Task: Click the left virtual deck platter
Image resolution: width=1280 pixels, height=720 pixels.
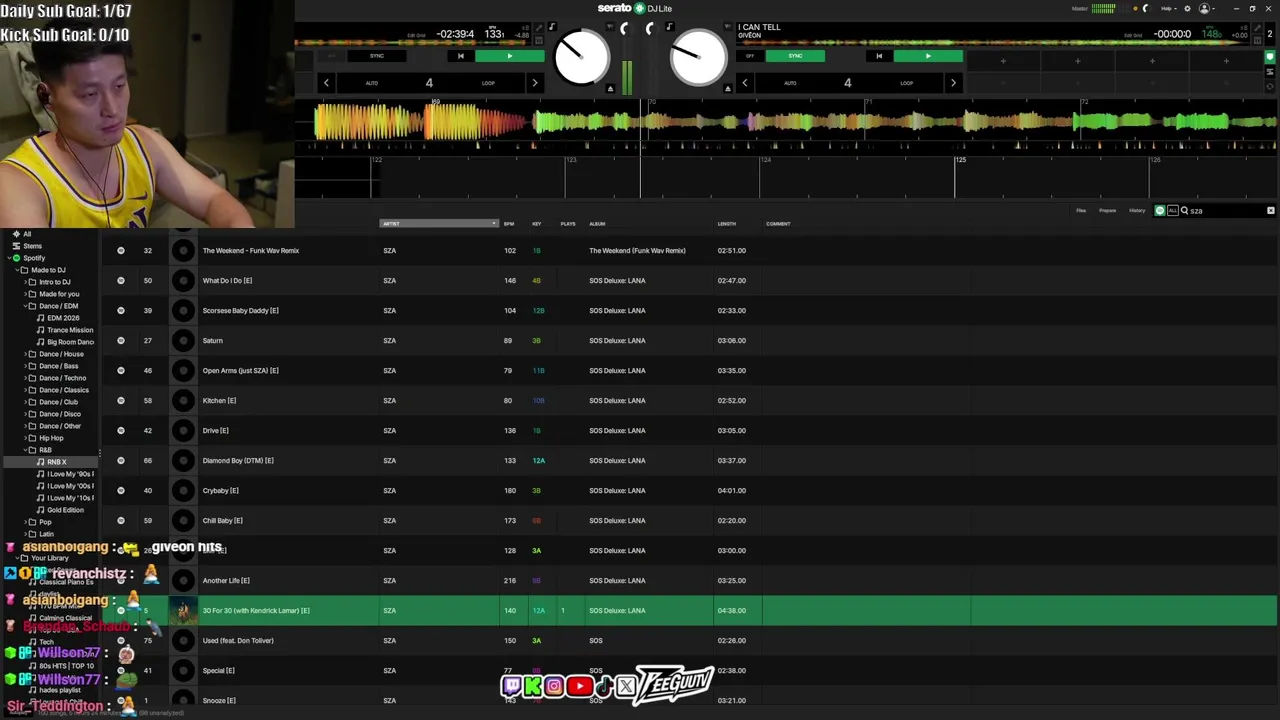Action: [581, 58]
